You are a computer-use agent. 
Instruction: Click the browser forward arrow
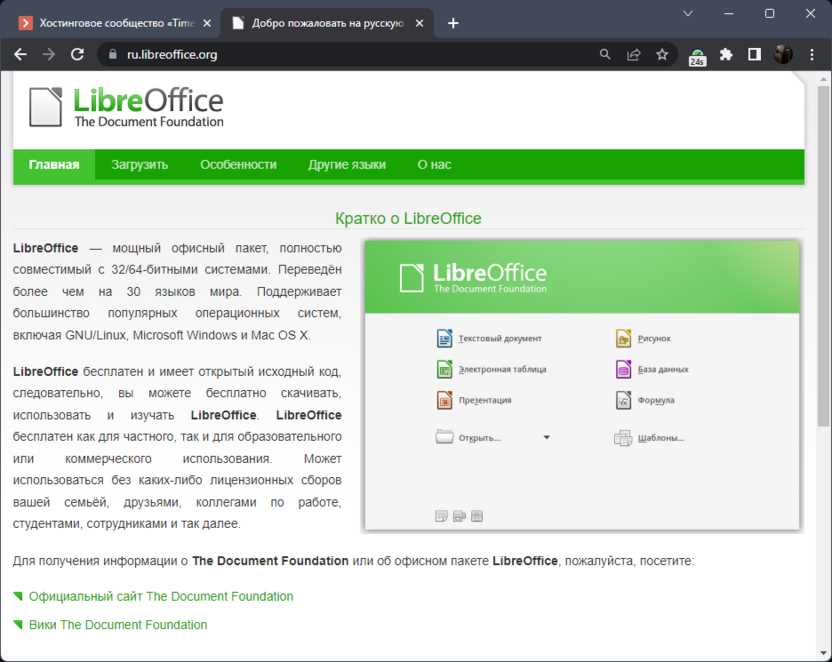(49, 54)
